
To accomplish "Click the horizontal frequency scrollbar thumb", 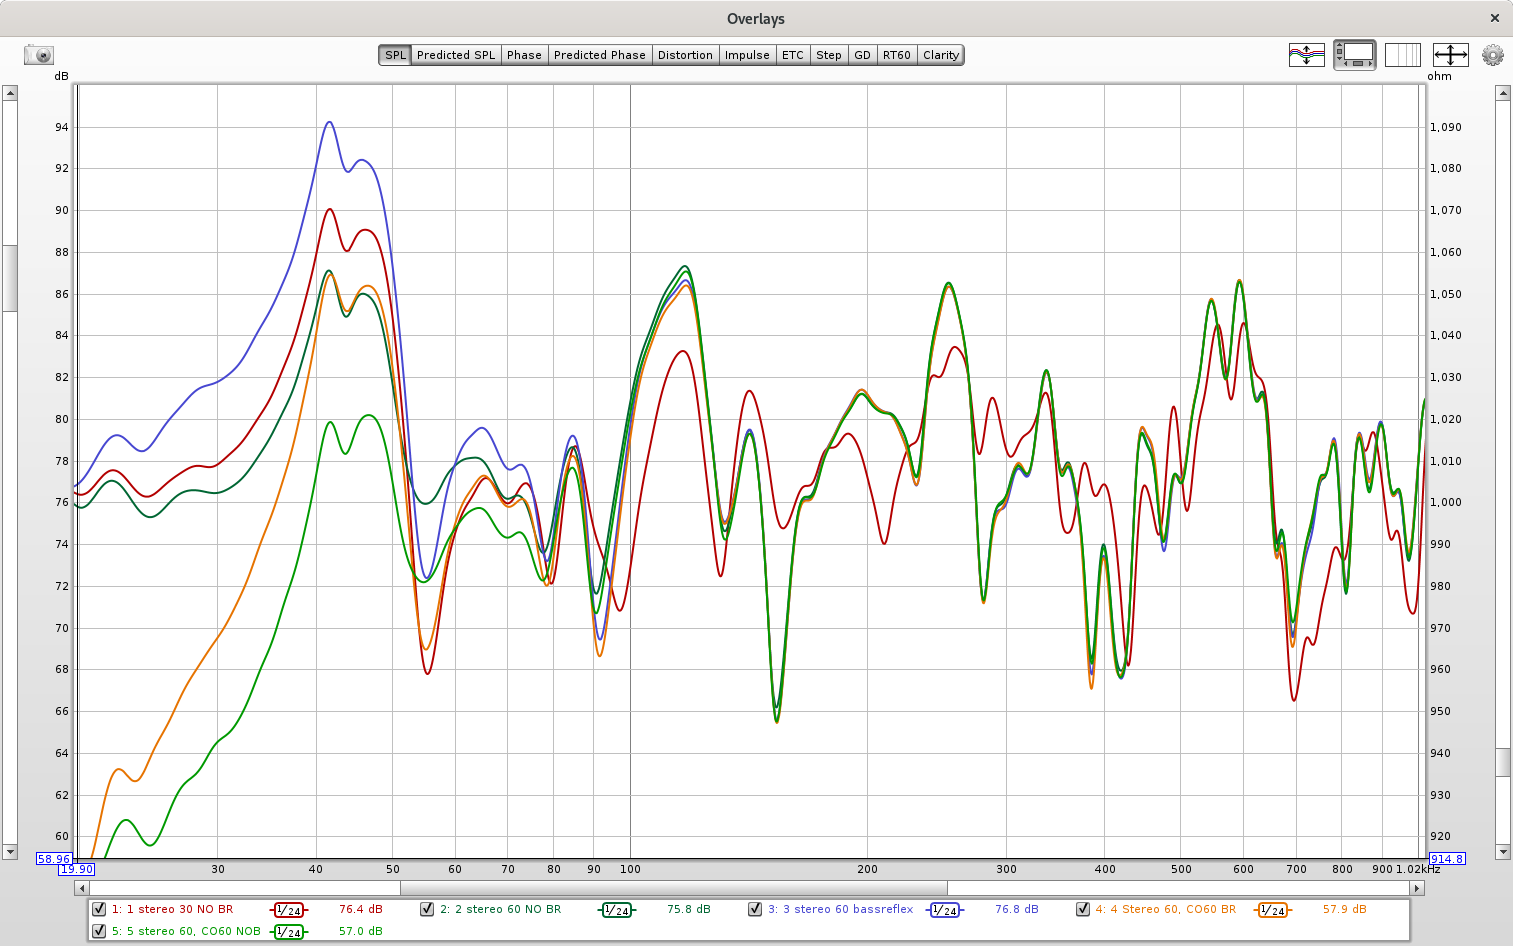I will pyautogui.click(x=674, y=888).
